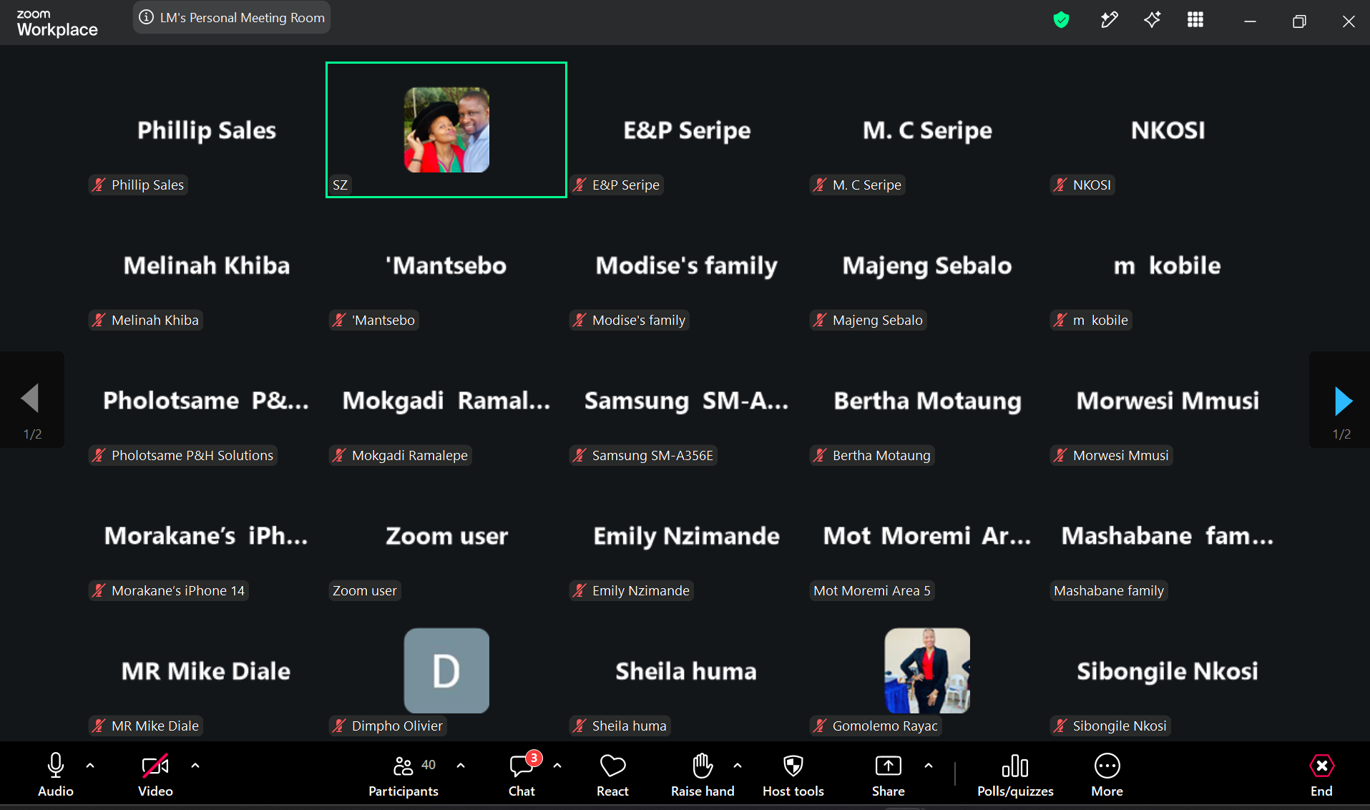
Task: Click muted mic icon beside Melinah Khiba
Action: [x=99, y=320]
